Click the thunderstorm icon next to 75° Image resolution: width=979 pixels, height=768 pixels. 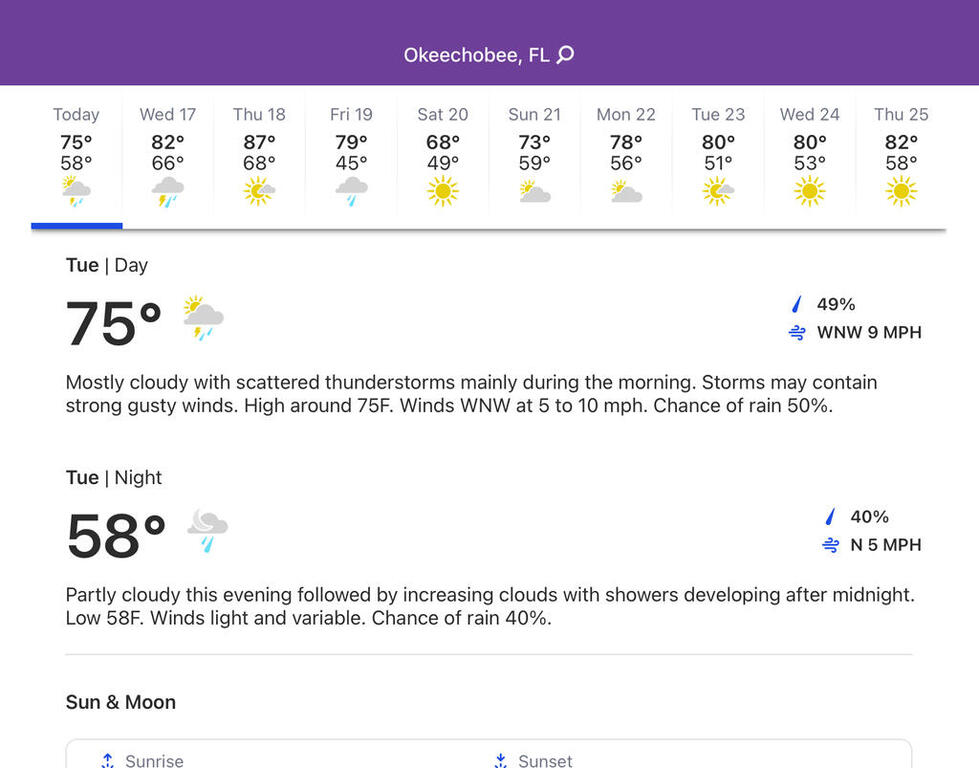click(203, 319)
